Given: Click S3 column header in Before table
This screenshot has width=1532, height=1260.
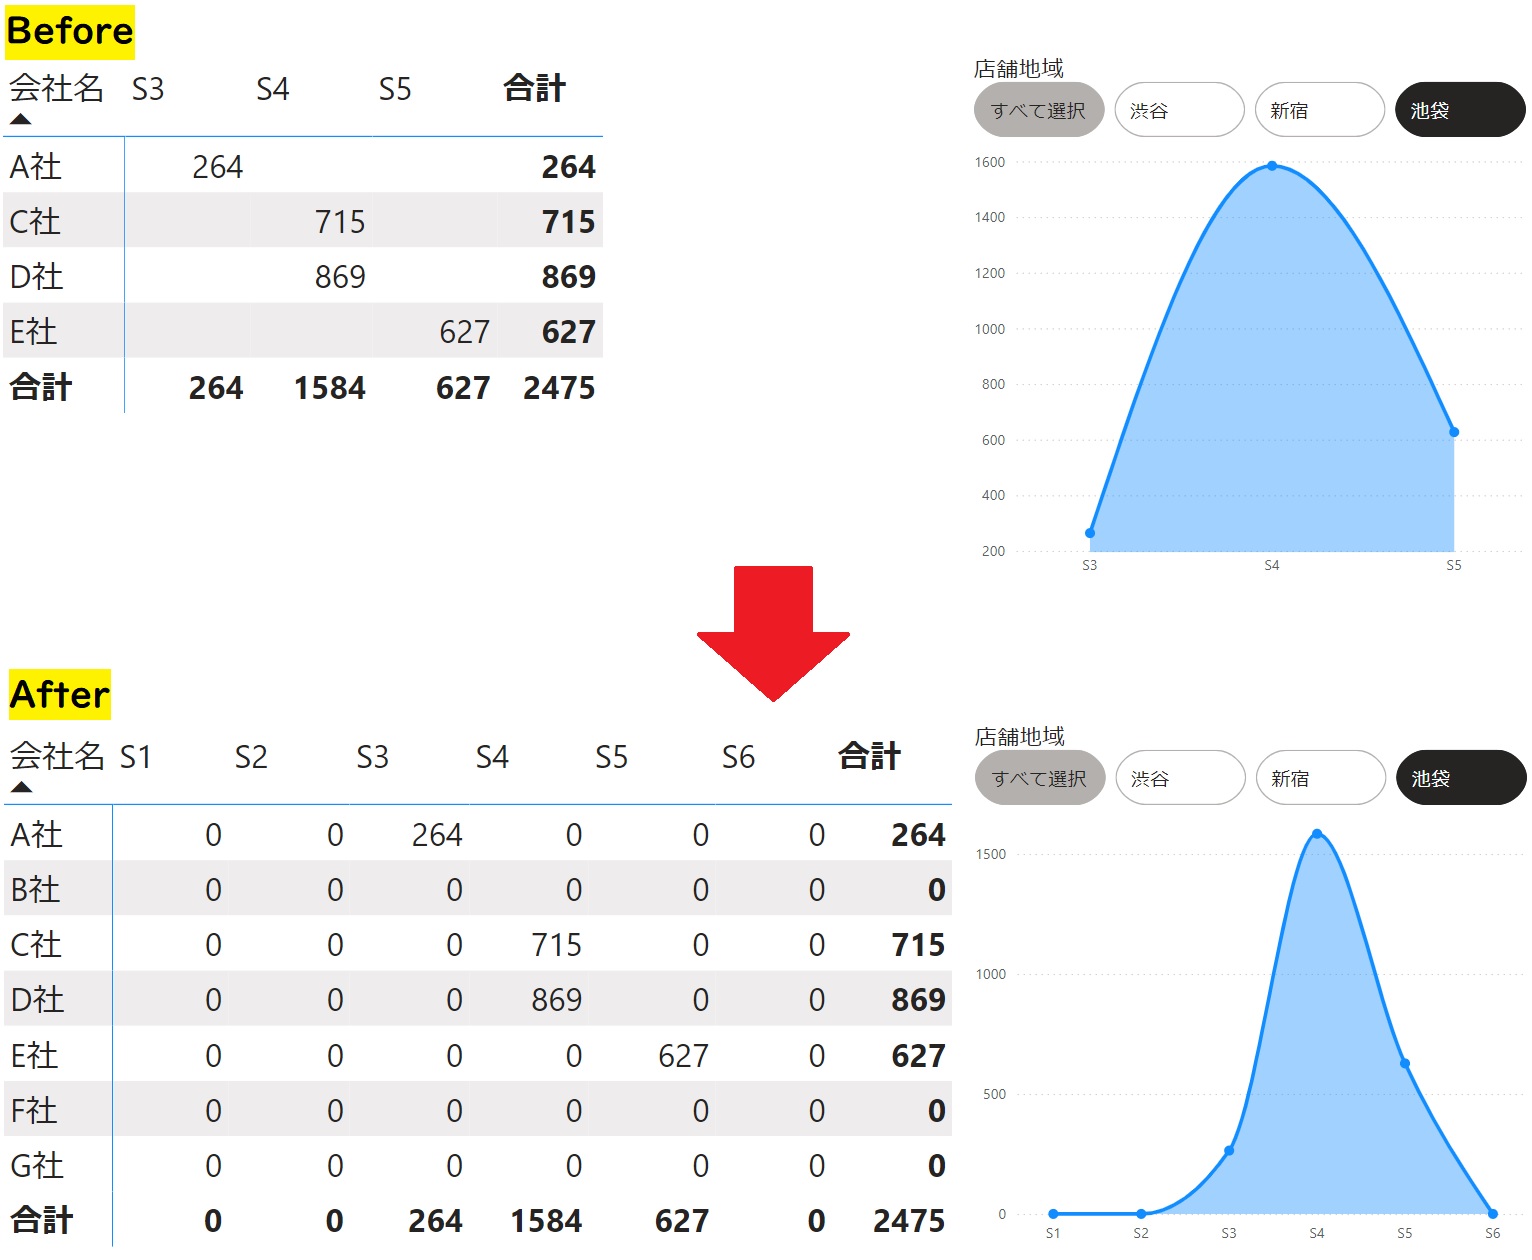Looking at the screenshot, I should click(x=148, y=89).
